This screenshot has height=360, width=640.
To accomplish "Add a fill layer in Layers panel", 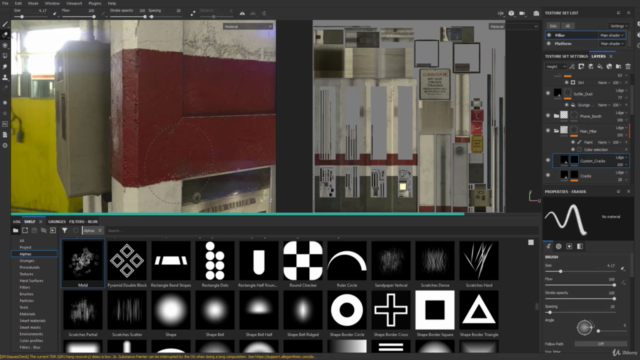I will pos(600,67).
